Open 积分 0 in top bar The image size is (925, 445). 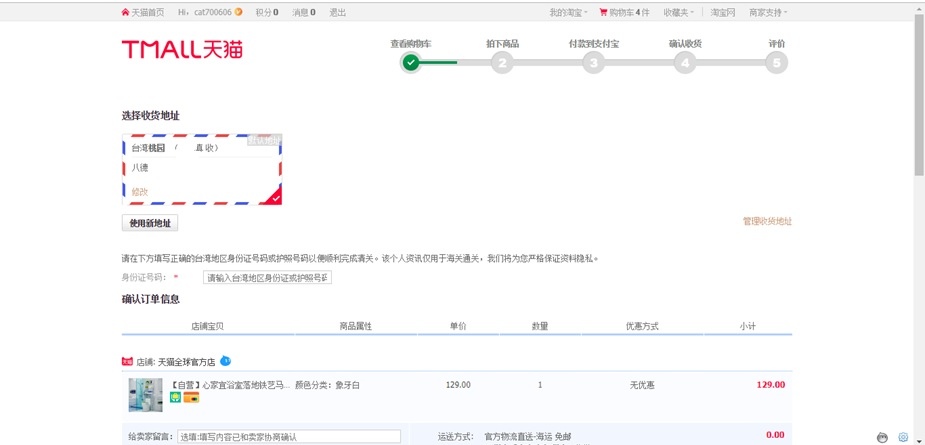267,12
